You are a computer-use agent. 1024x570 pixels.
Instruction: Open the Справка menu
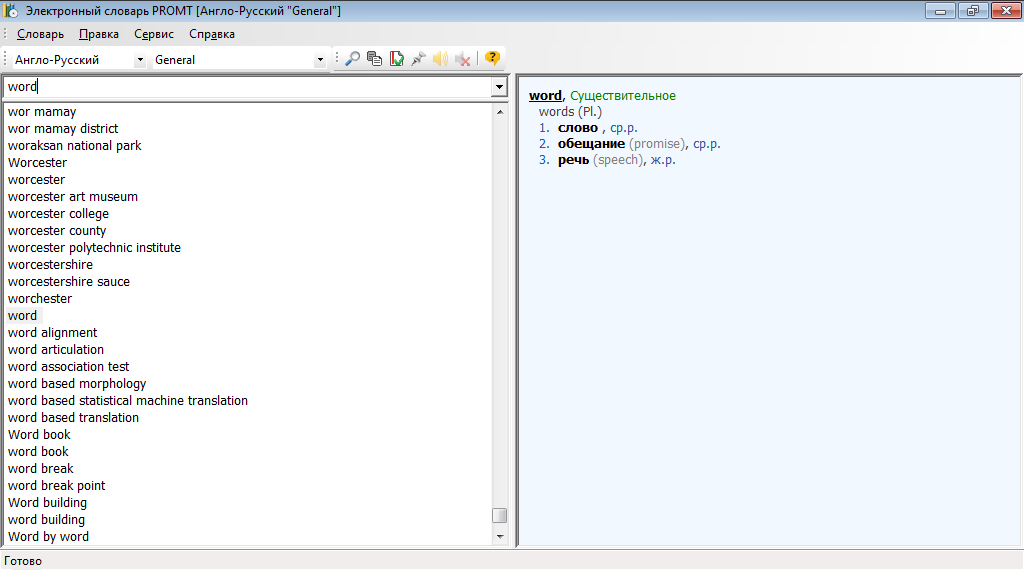212,34
